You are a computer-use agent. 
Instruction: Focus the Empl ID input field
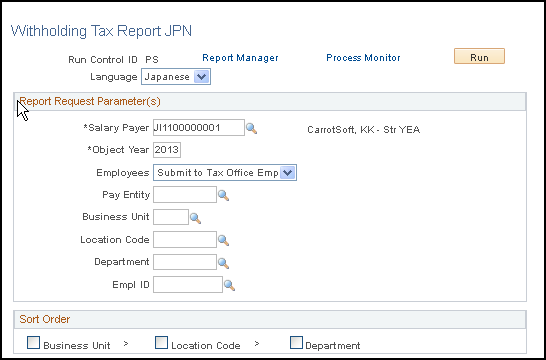pyautogui.click(x=188, y=284)
